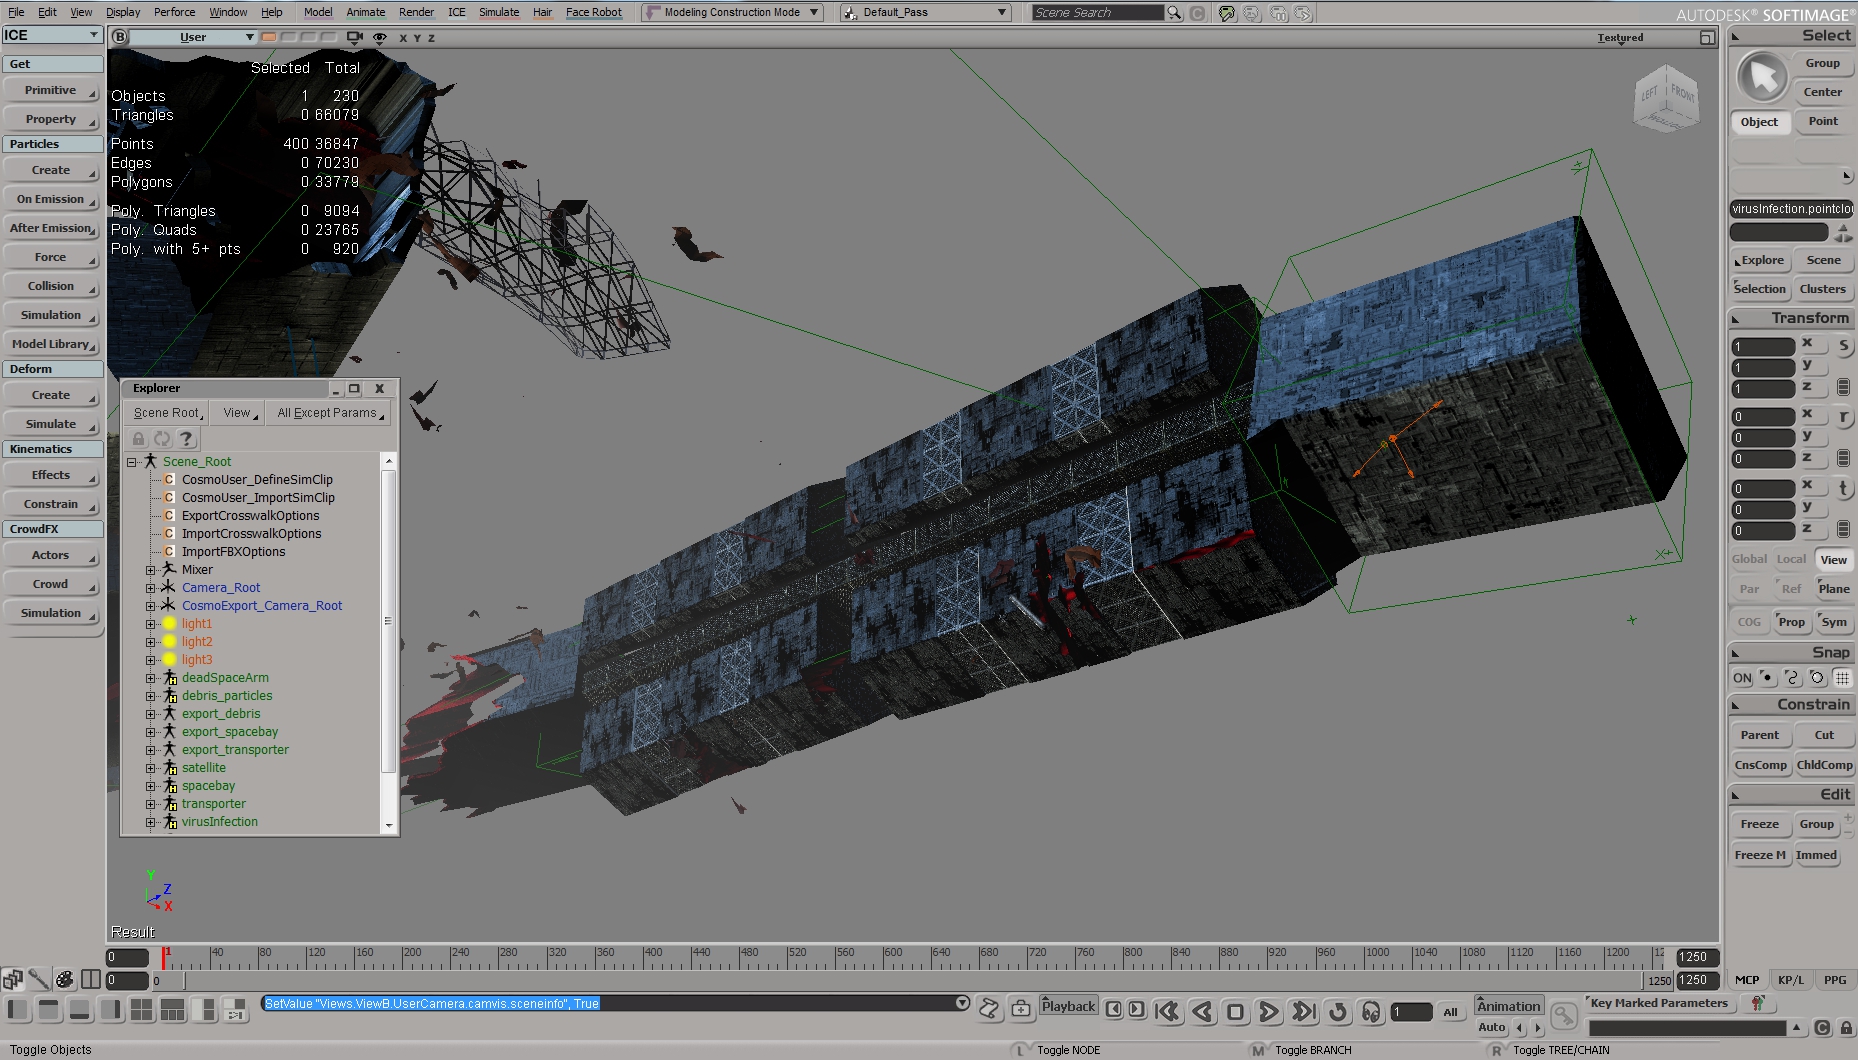This screenshot has height=1060, width=1858.
Task: Click the Primitive button in left panel
Action: (51, 90)
